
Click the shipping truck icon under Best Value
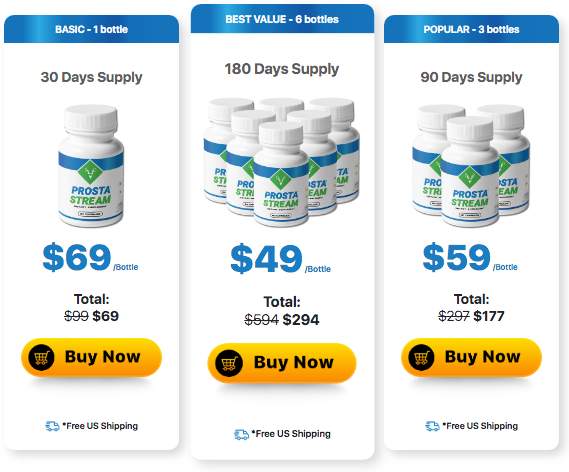pyautogui.click(x=241, y=434)
